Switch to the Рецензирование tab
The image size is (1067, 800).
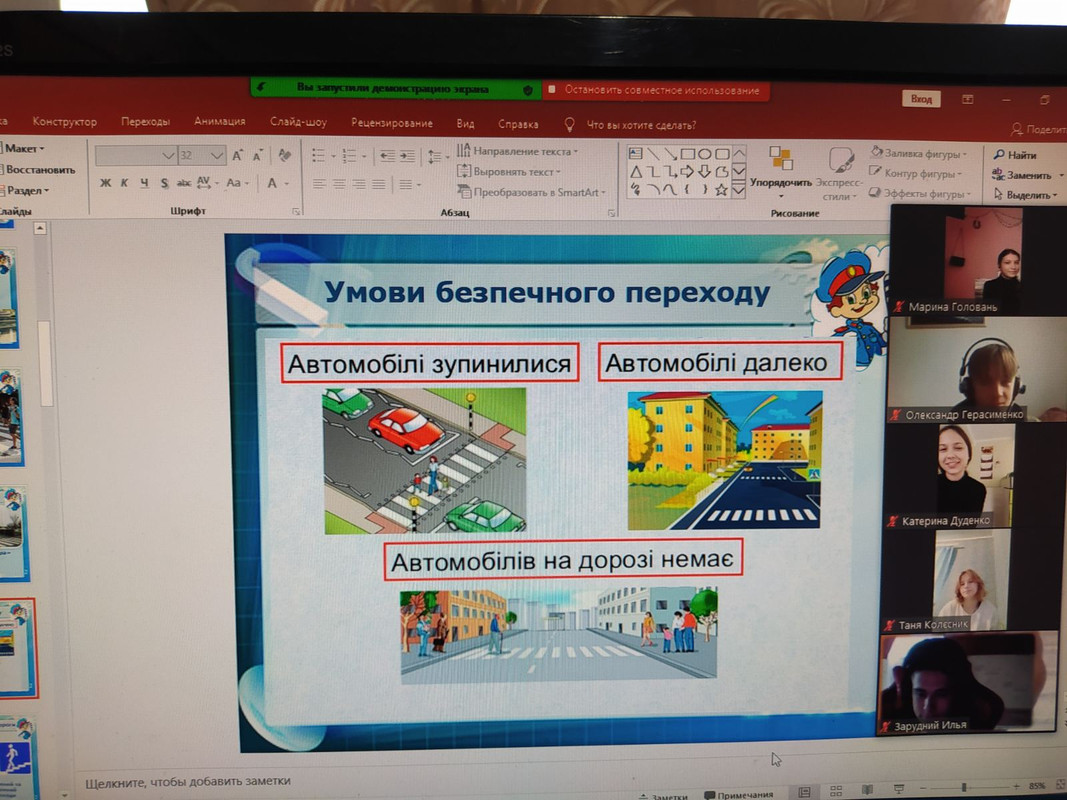point(392,123)
